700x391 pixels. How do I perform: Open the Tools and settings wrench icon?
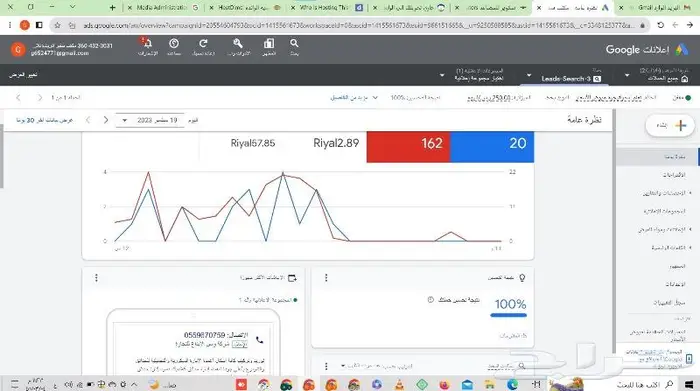238,43
